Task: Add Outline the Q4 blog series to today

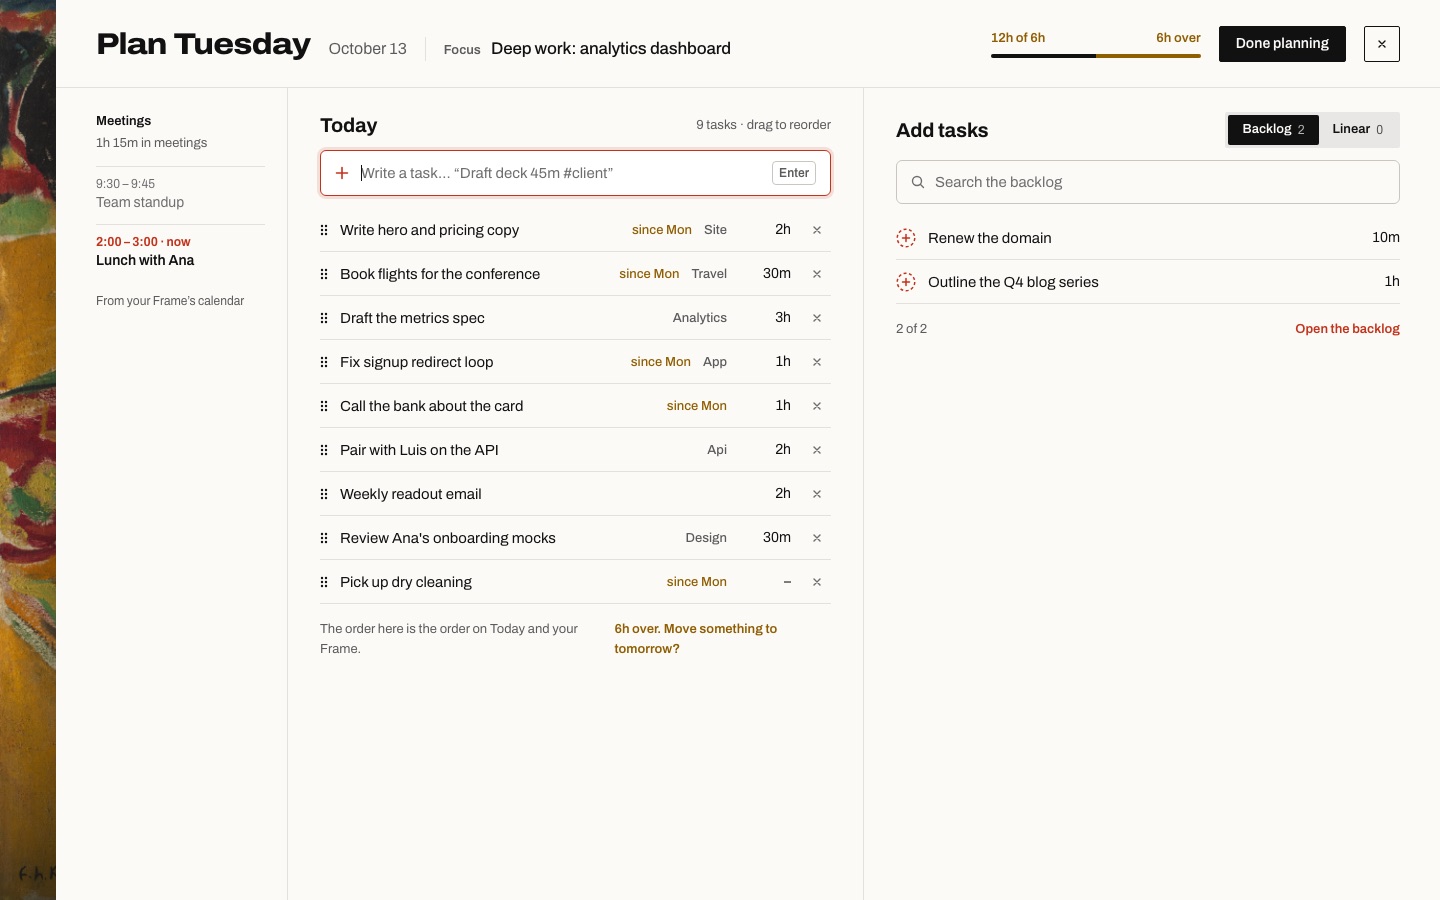Action: 906,282
